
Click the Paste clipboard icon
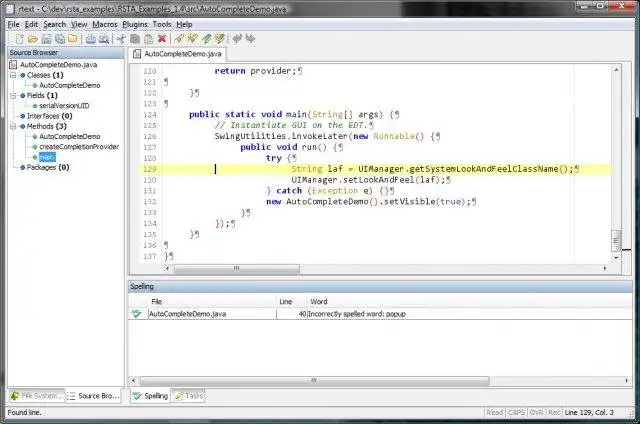pos(149,39)
